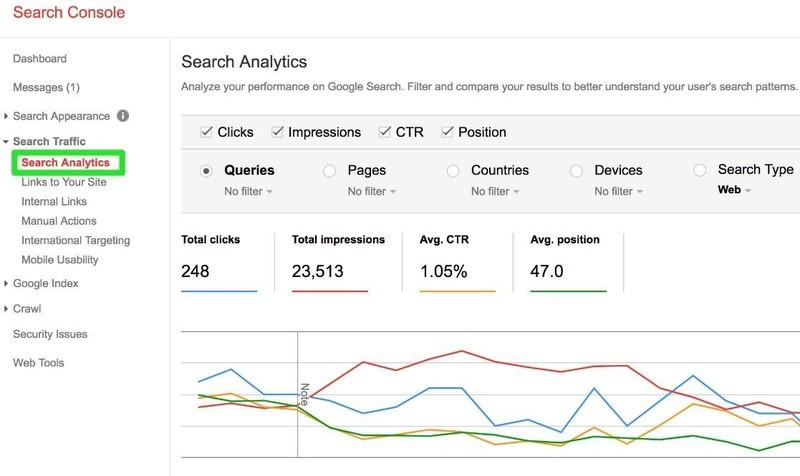The width and height of the screenshot is (800, 476).
Task: Toggle the Clicks checkbox
Action: click(206, 132)
